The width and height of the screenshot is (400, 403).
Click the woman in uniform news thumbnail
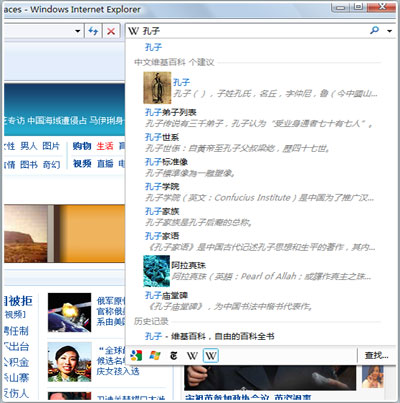[69, 362]
